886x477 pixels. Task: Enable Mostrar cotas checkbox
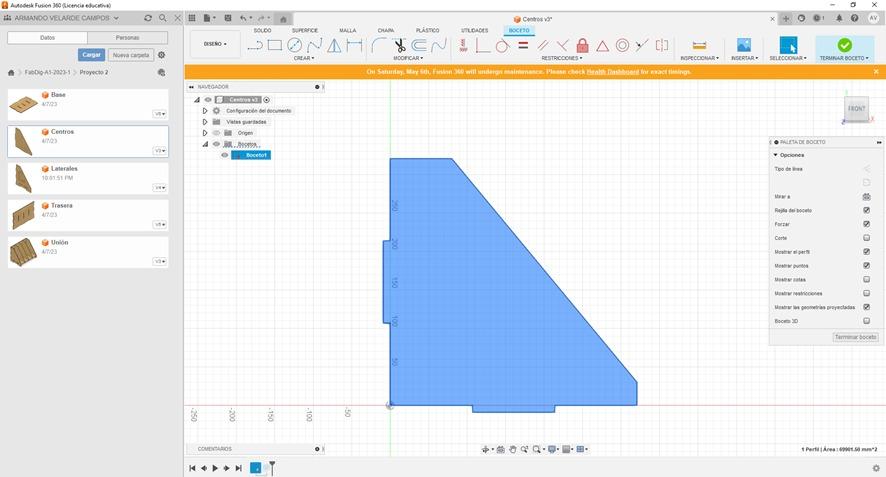pos(866,279)
